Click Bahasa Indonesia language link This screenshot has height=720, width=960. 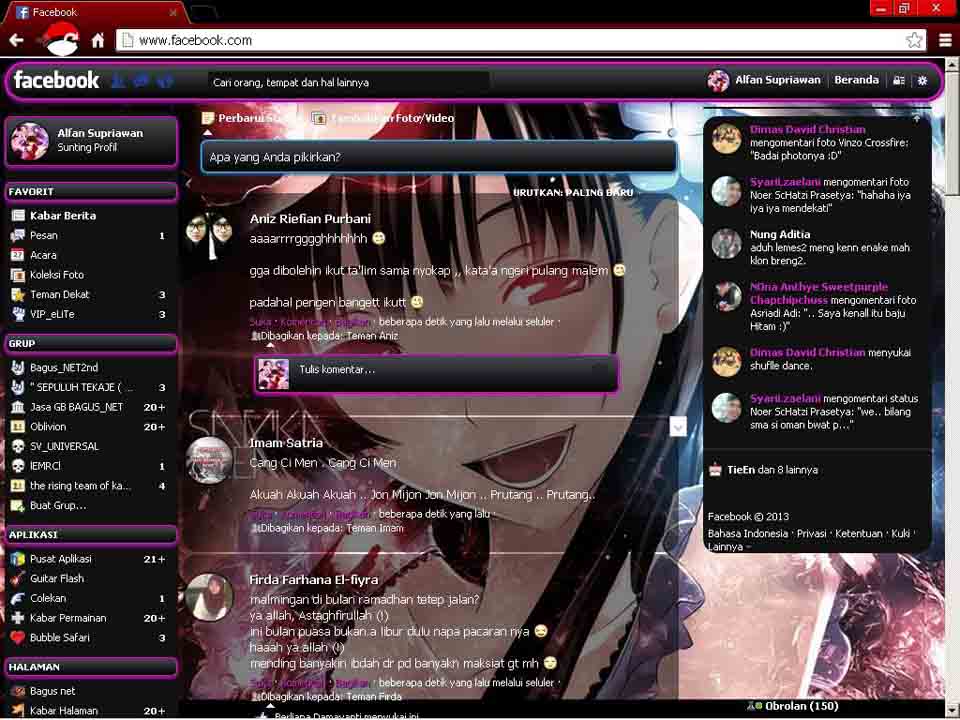748,534
